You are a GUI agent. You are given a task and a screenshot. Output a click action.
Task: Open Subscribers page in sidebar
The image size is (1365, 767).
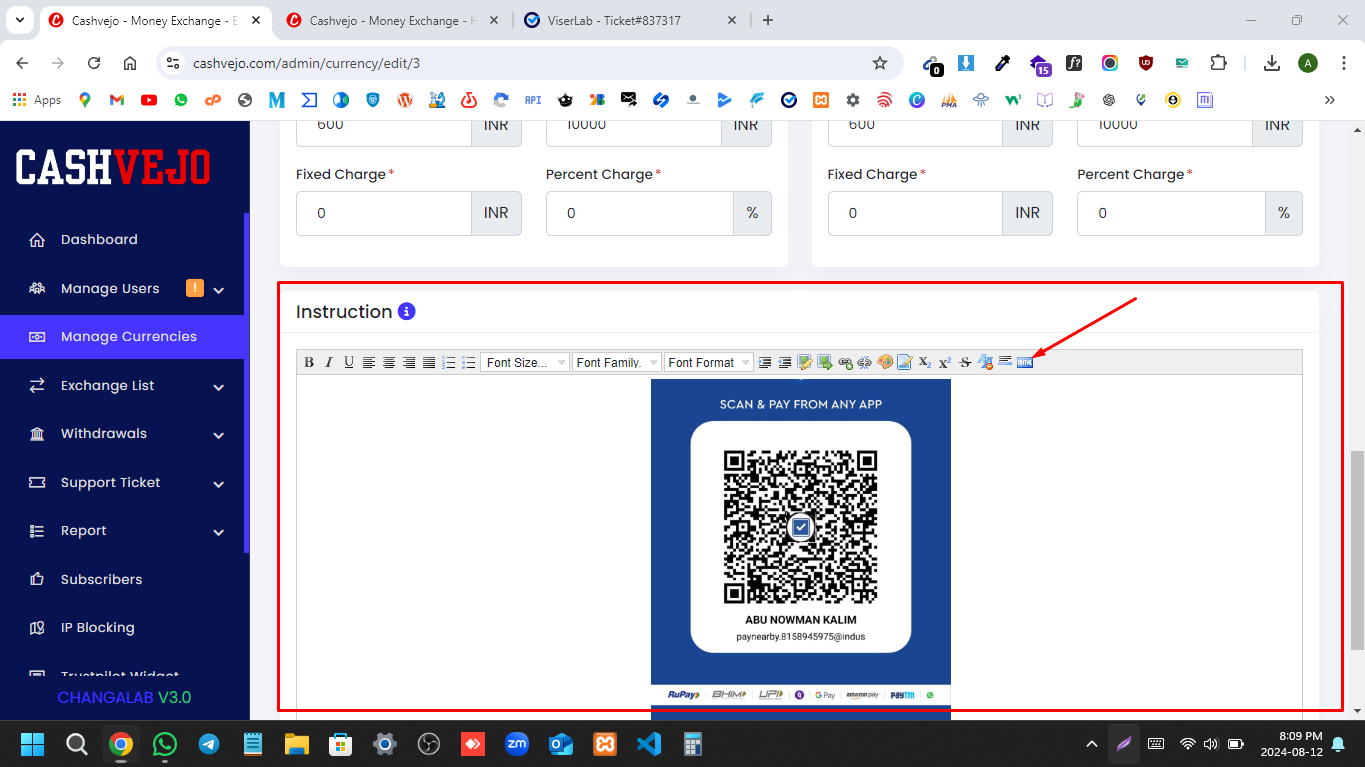point(122,579)
